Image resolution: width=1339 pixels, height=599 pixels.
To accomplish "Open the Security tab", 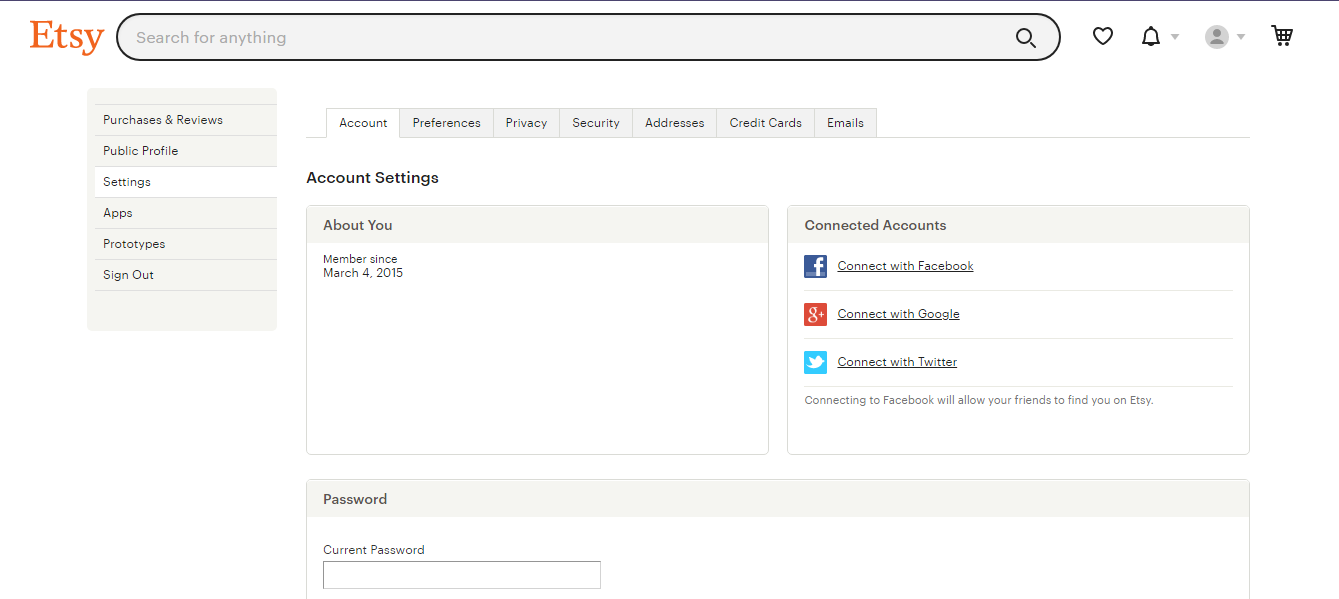I will tap(596, 123).
